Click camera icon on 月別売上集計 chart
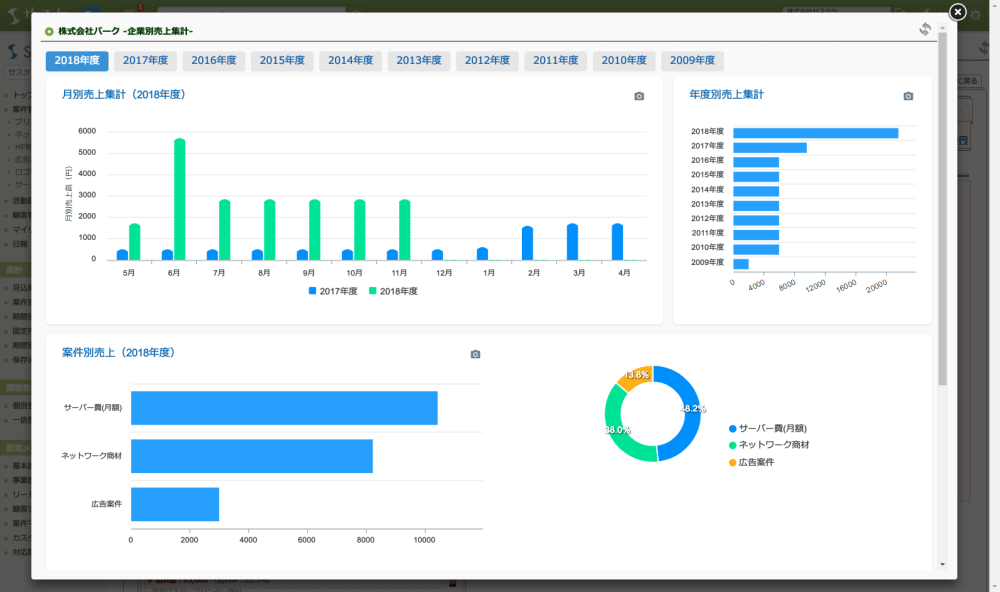Image resolution: width=1000 pixels, height=592 pixels. click(639, 96)
